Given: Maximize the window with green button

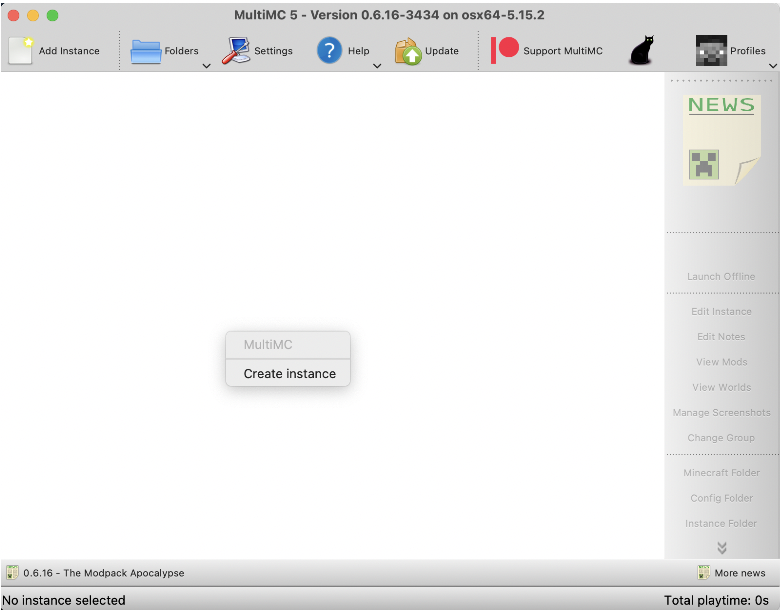Looking at the screenshot, I should click(x=52, y=15).
